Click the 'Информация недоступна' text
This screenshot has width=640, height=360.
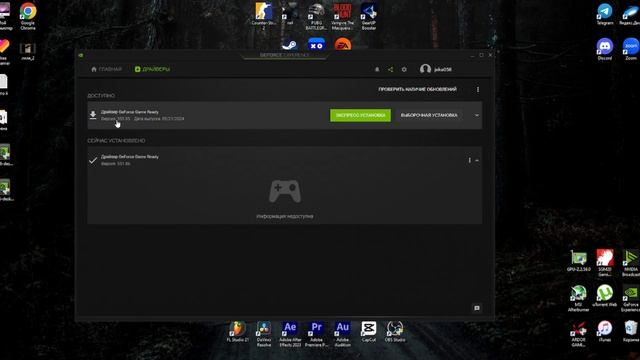[x=285, y=216]
